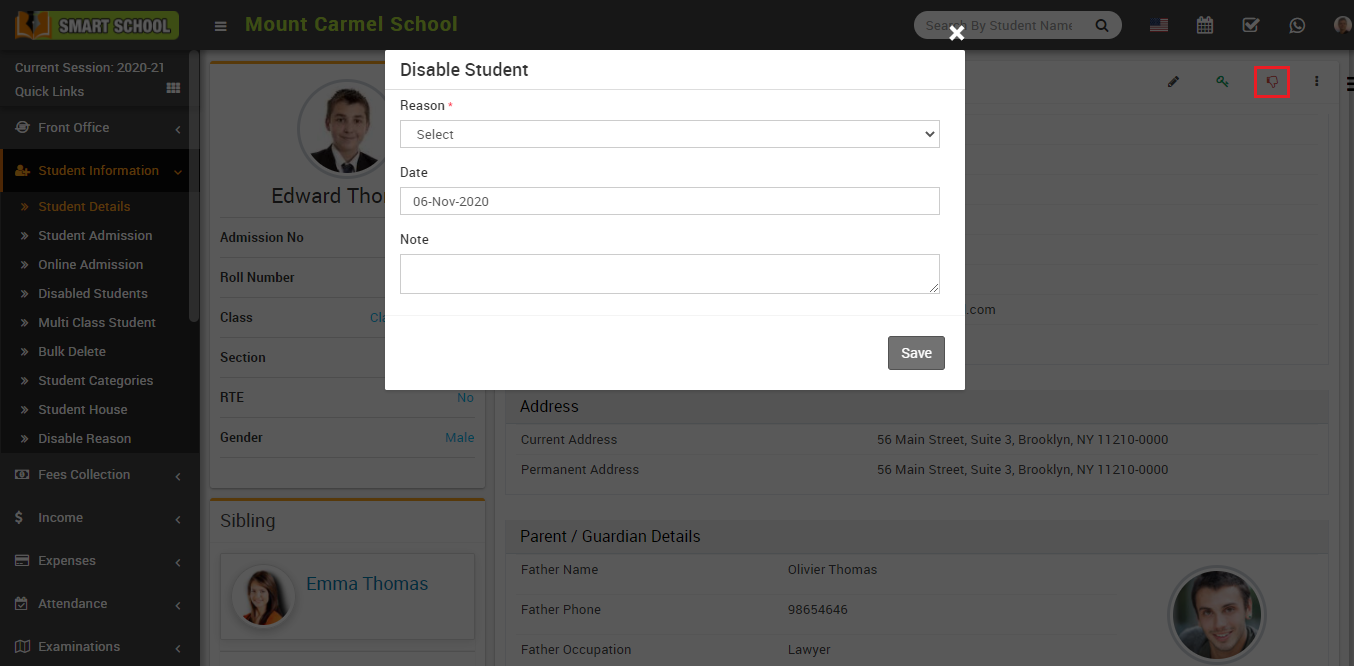Click the Date field showing 06-Nov-2020

[669, 201]
